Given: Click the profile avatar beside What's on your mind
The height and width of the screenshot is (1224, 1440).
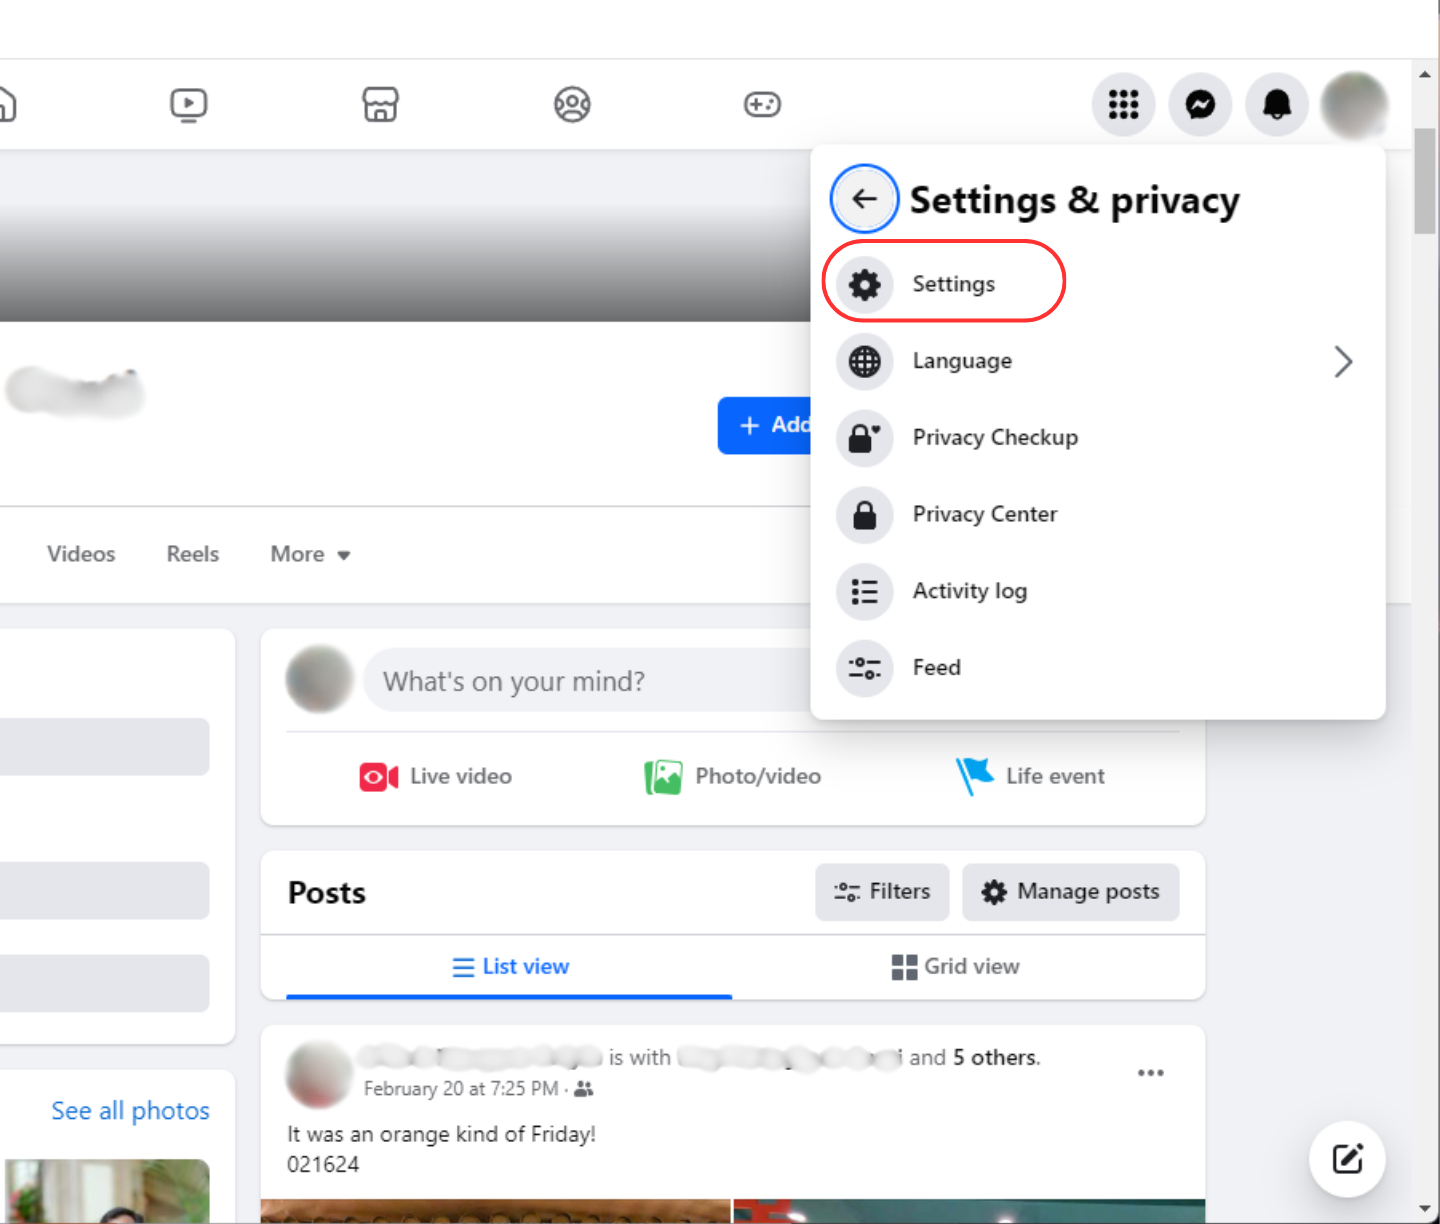Looking at the screenshot, I should click(x=320, y=680).
